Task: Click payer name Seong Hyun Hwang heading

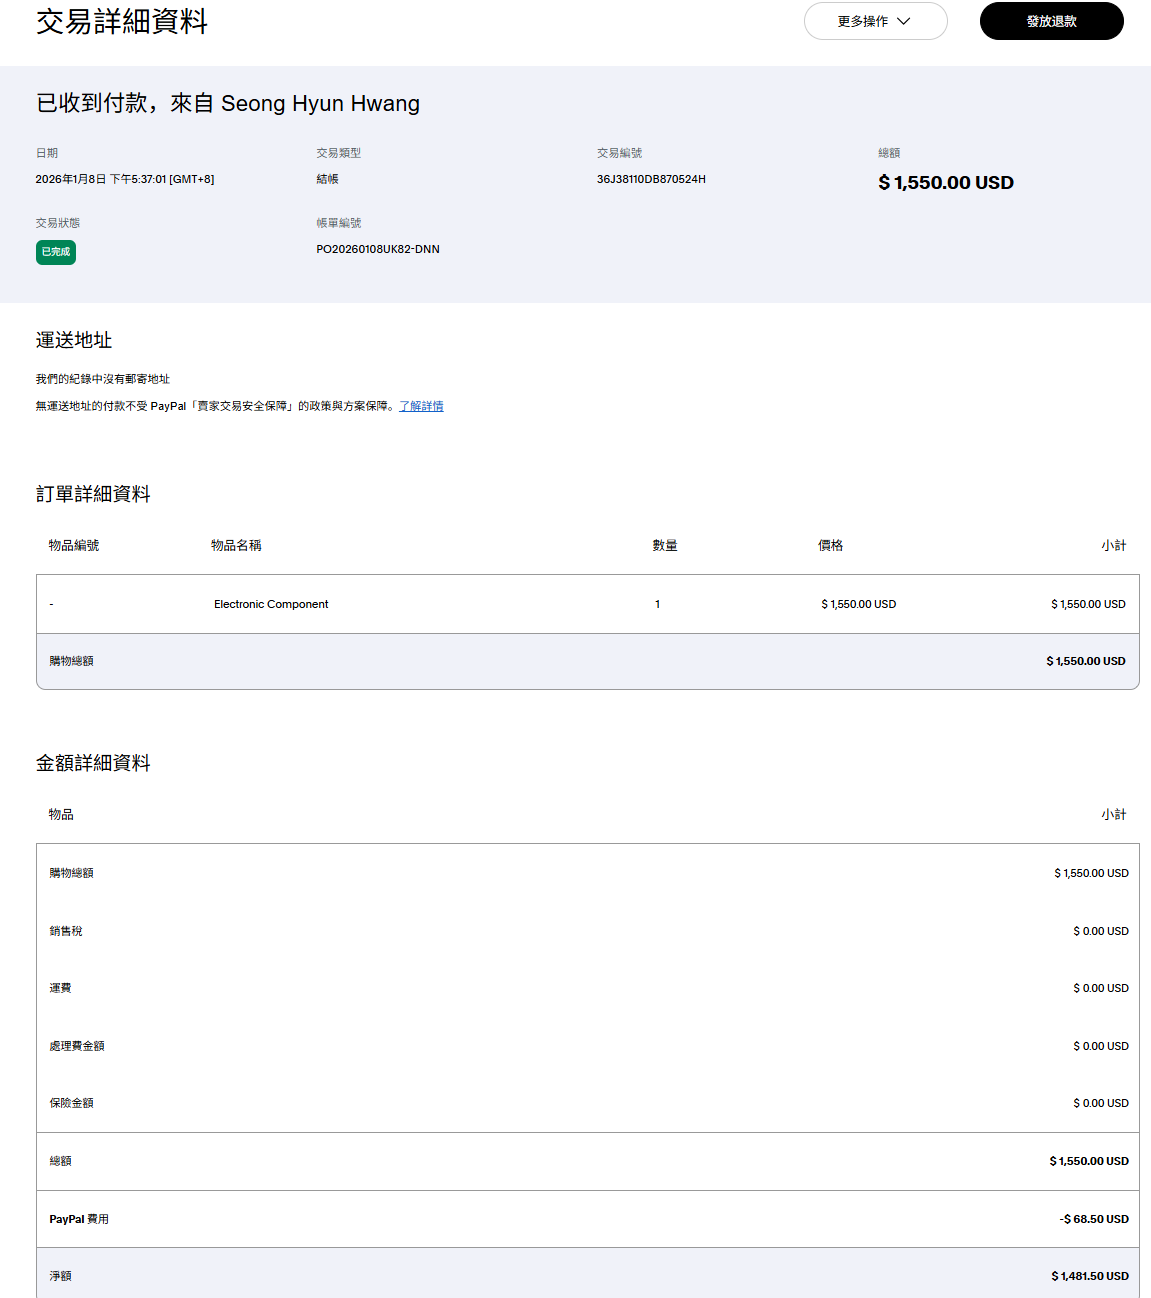Action: click(x=320, y=103)
